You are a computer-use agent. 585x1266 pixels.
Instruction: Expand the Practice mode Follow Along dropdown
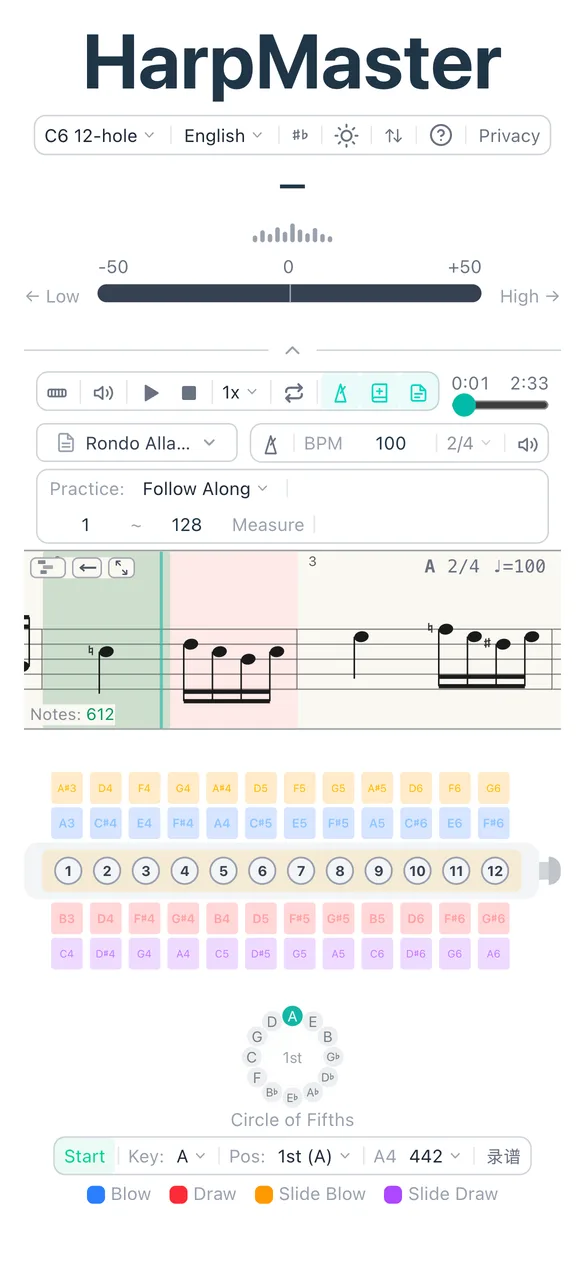click(x=204, y=489)
